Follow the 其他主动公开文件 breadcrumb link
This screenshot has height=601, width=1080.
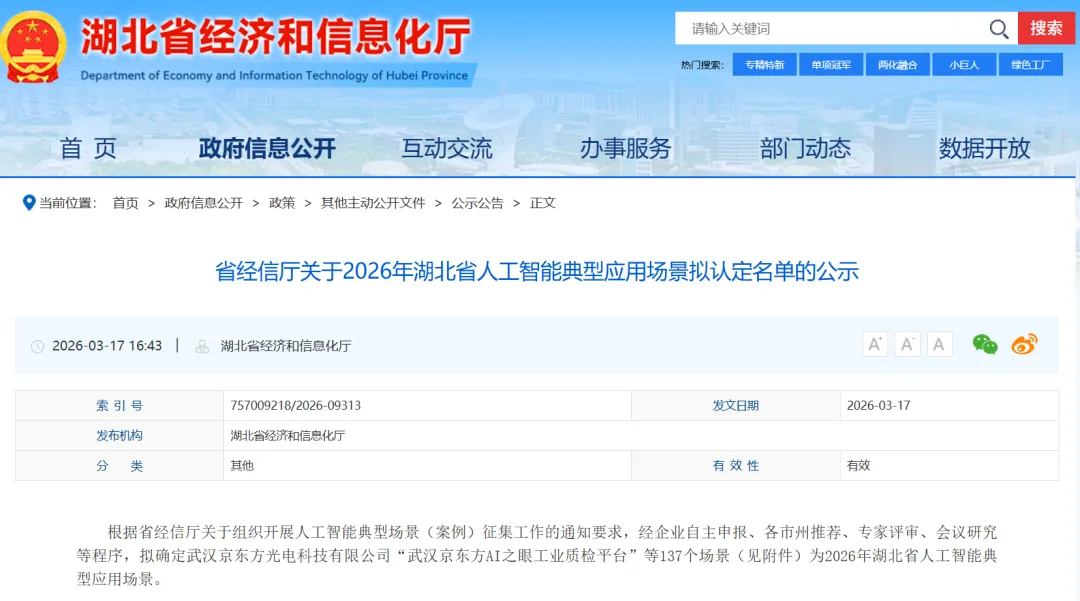[x=373, y=203]
